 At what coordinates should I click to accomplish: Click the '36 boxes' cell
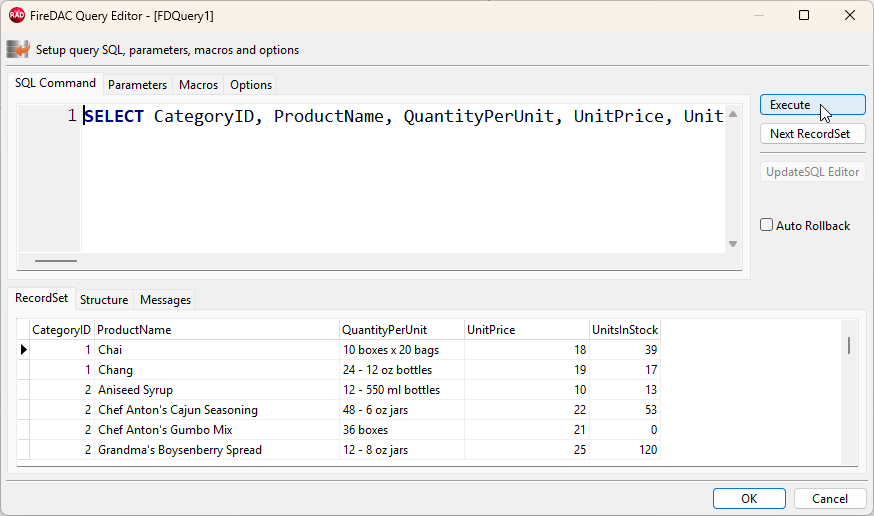pyautogui.click(x=402, y=430)
